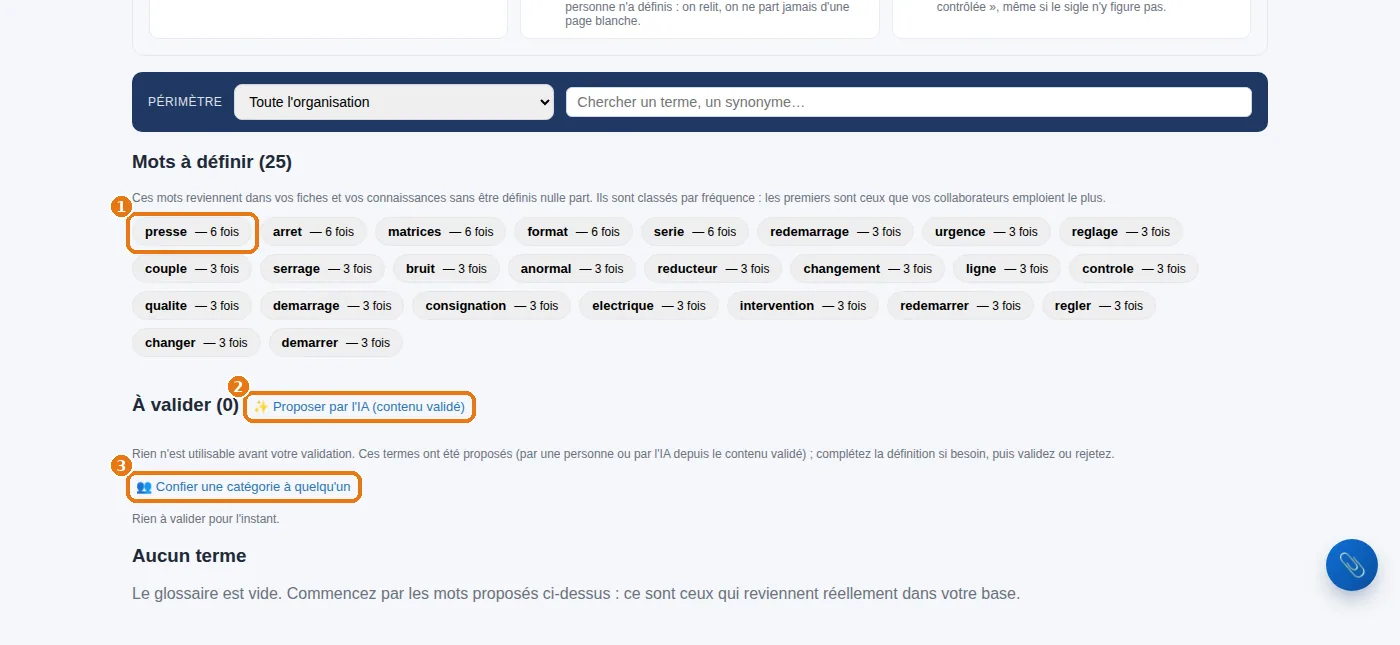Screen dimensions: 1400x645
Task: Click the 'redemarrer' word chip
Action: [x=961, y=306]
